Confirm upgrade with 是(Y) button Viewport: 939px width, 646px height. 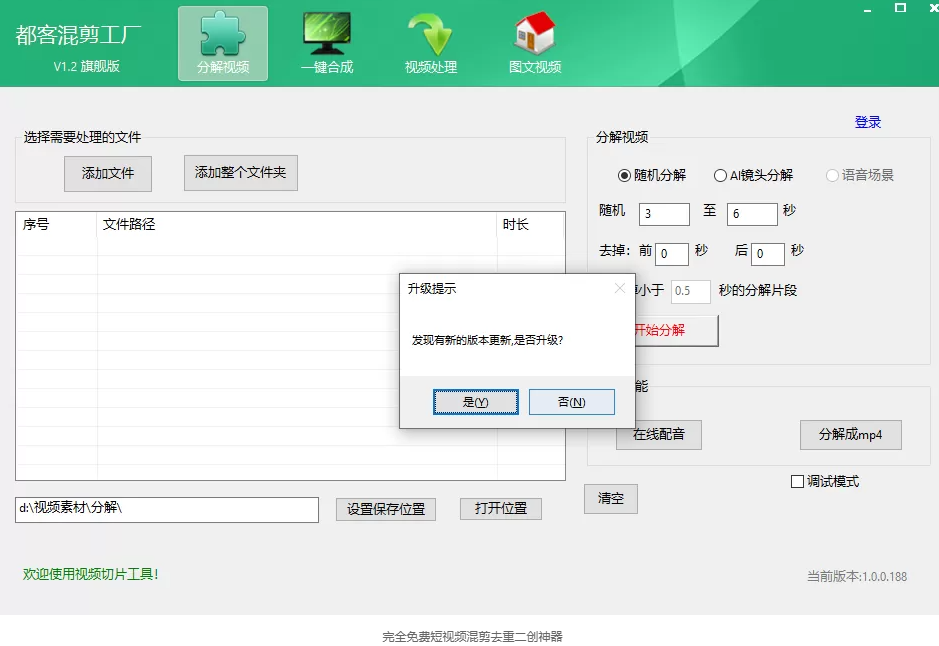click(x=475, y=402)
